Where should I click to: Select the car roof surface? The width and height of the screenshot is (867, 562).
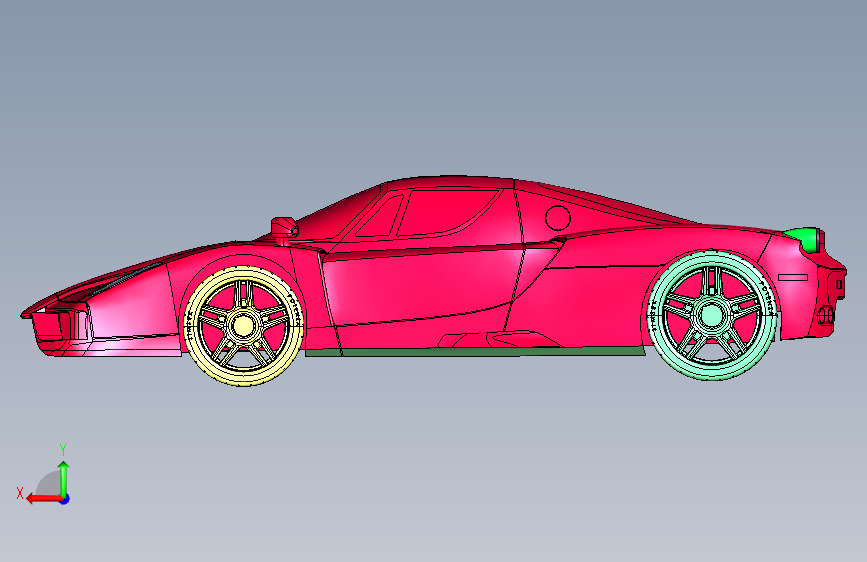coord(451,183)
